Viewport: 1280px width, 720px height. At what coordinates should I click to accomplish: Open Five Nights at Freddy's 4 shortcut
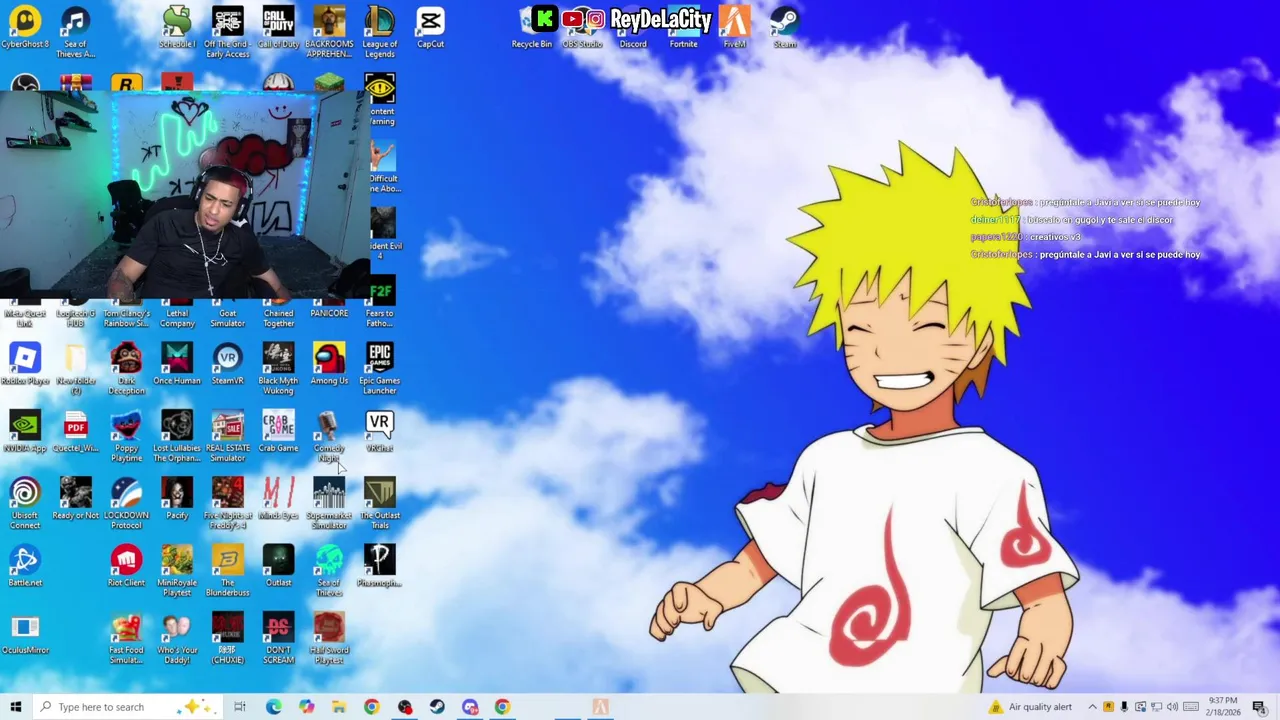coord(227,502)
